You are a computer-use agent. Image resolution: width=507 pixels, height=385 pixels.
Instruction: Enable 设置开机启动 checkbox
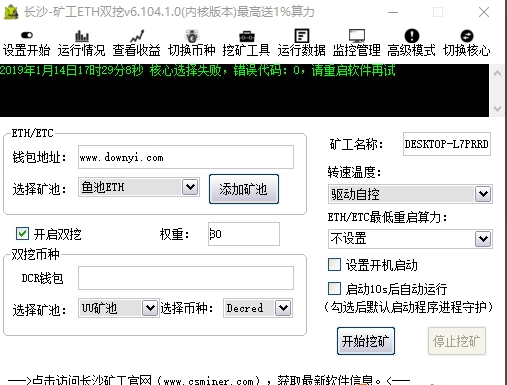coord(334,265)
